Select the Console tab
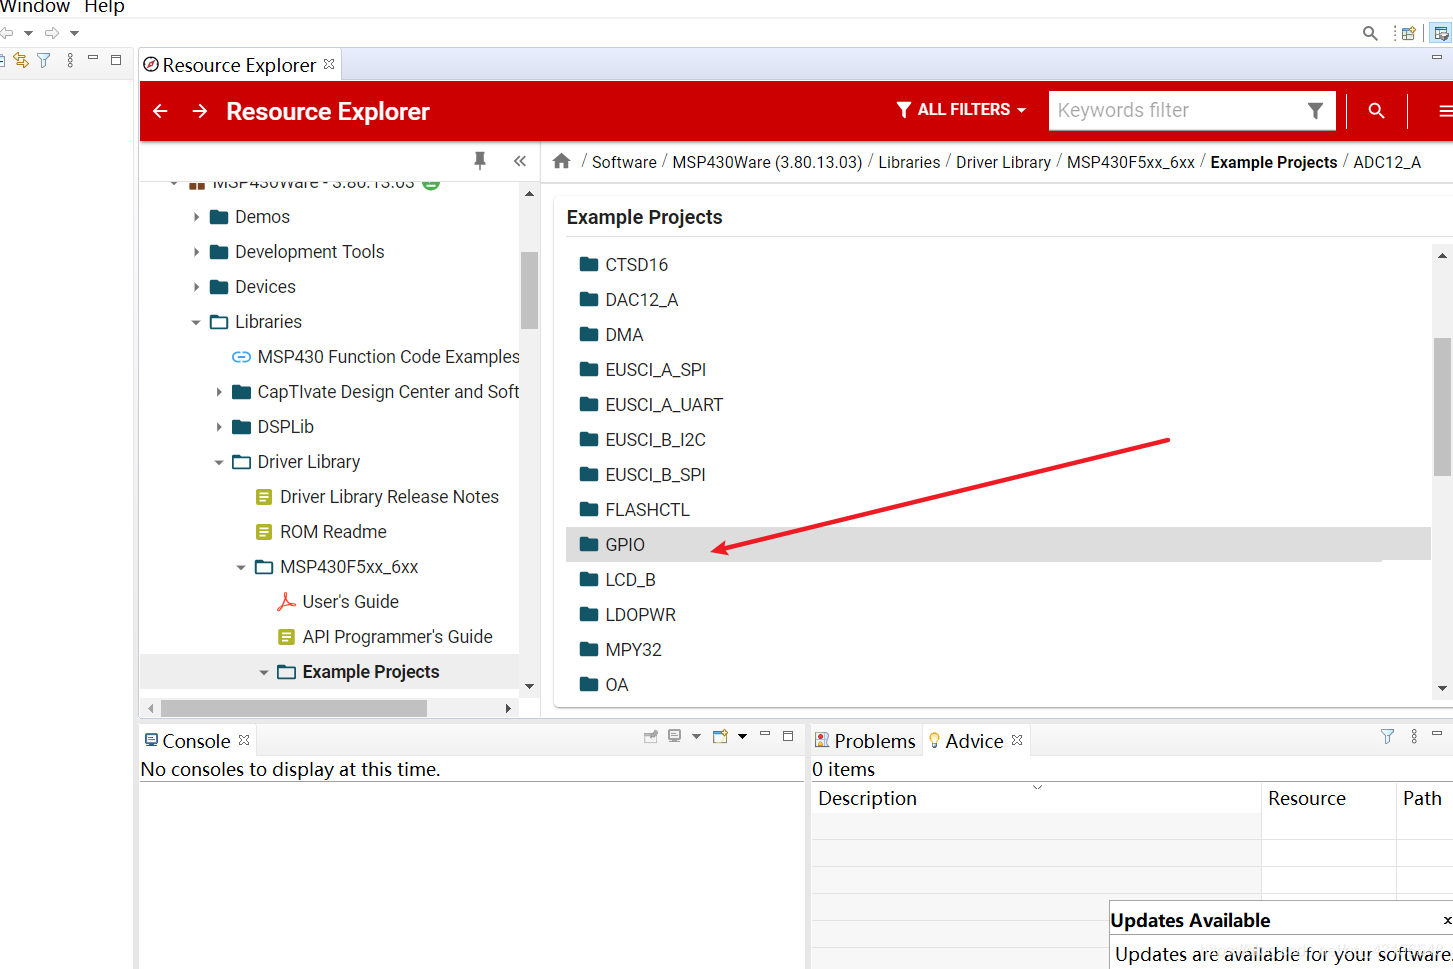Image resolution: width=1453 pixels, height=969 pixels. (196, 741)
